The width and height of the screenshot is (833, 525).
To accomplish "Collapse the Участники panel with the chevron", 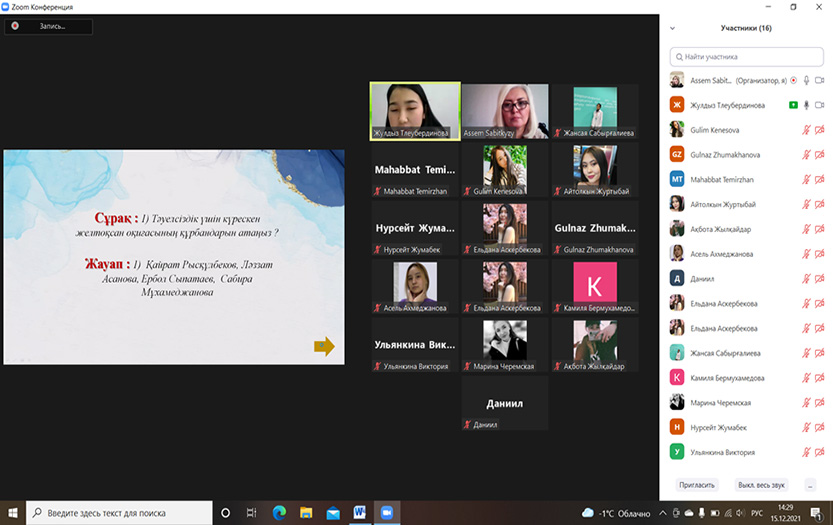I will coord(673,28).
